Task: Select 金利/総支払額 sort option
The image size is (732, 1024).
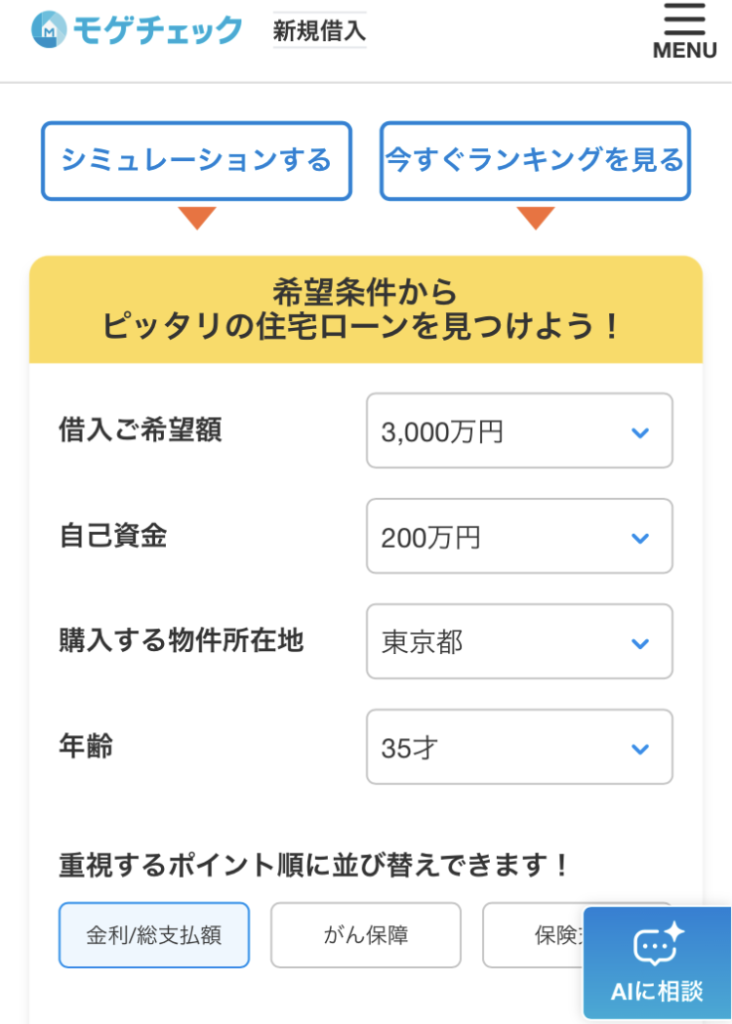Action: (154, 936)
